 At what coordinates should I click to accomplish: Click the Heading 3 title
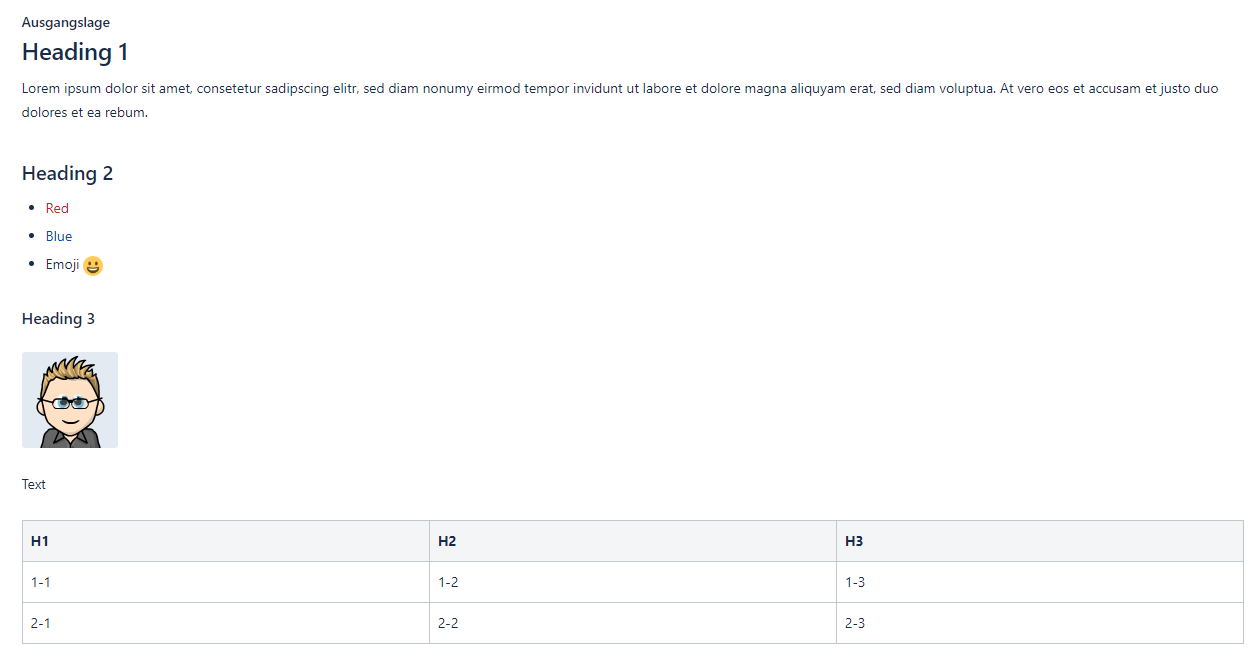(58, 319)
